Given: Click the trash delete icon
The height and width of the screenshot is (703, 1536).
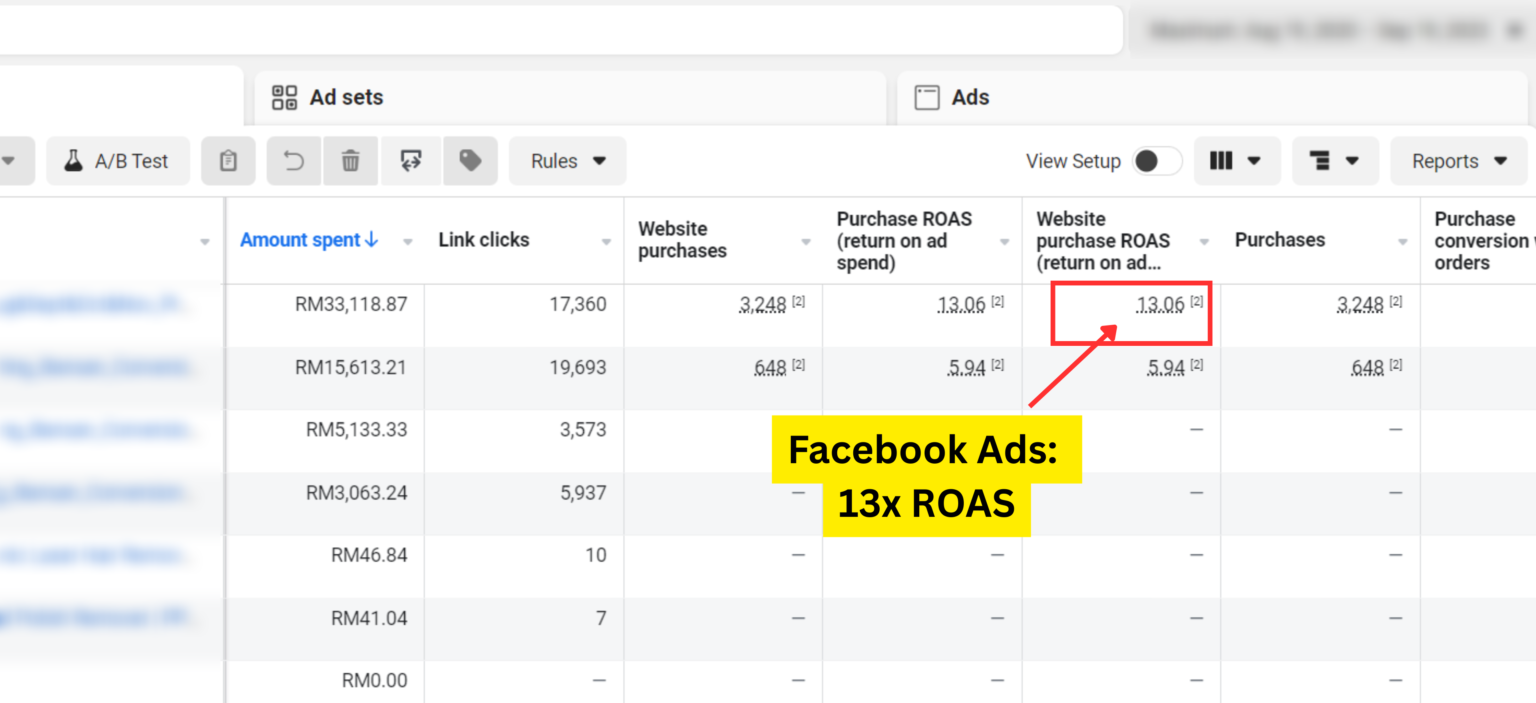Looking at the screenshot, I should (x=350, y=161).
